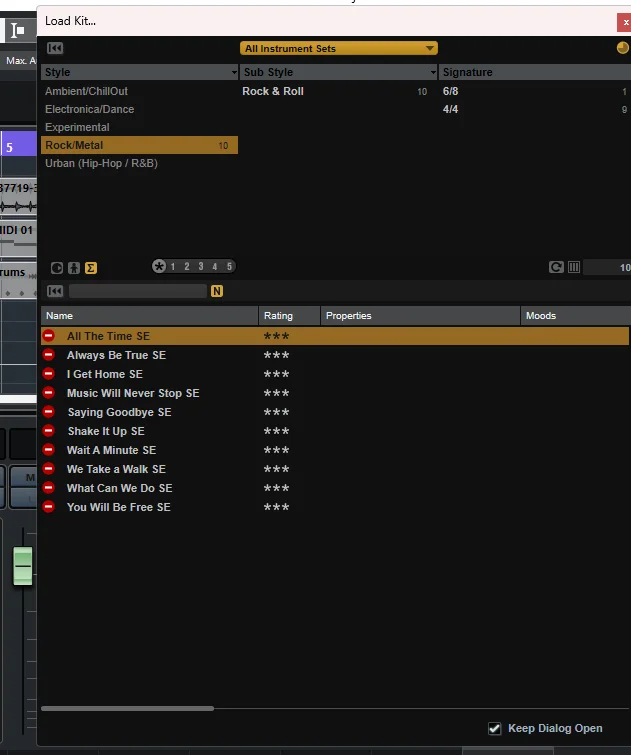Close the Load Kit dialog
Image resolution: width=631 pixels, height=755 pixels.
pyautogui.click(x=625, y=22)
